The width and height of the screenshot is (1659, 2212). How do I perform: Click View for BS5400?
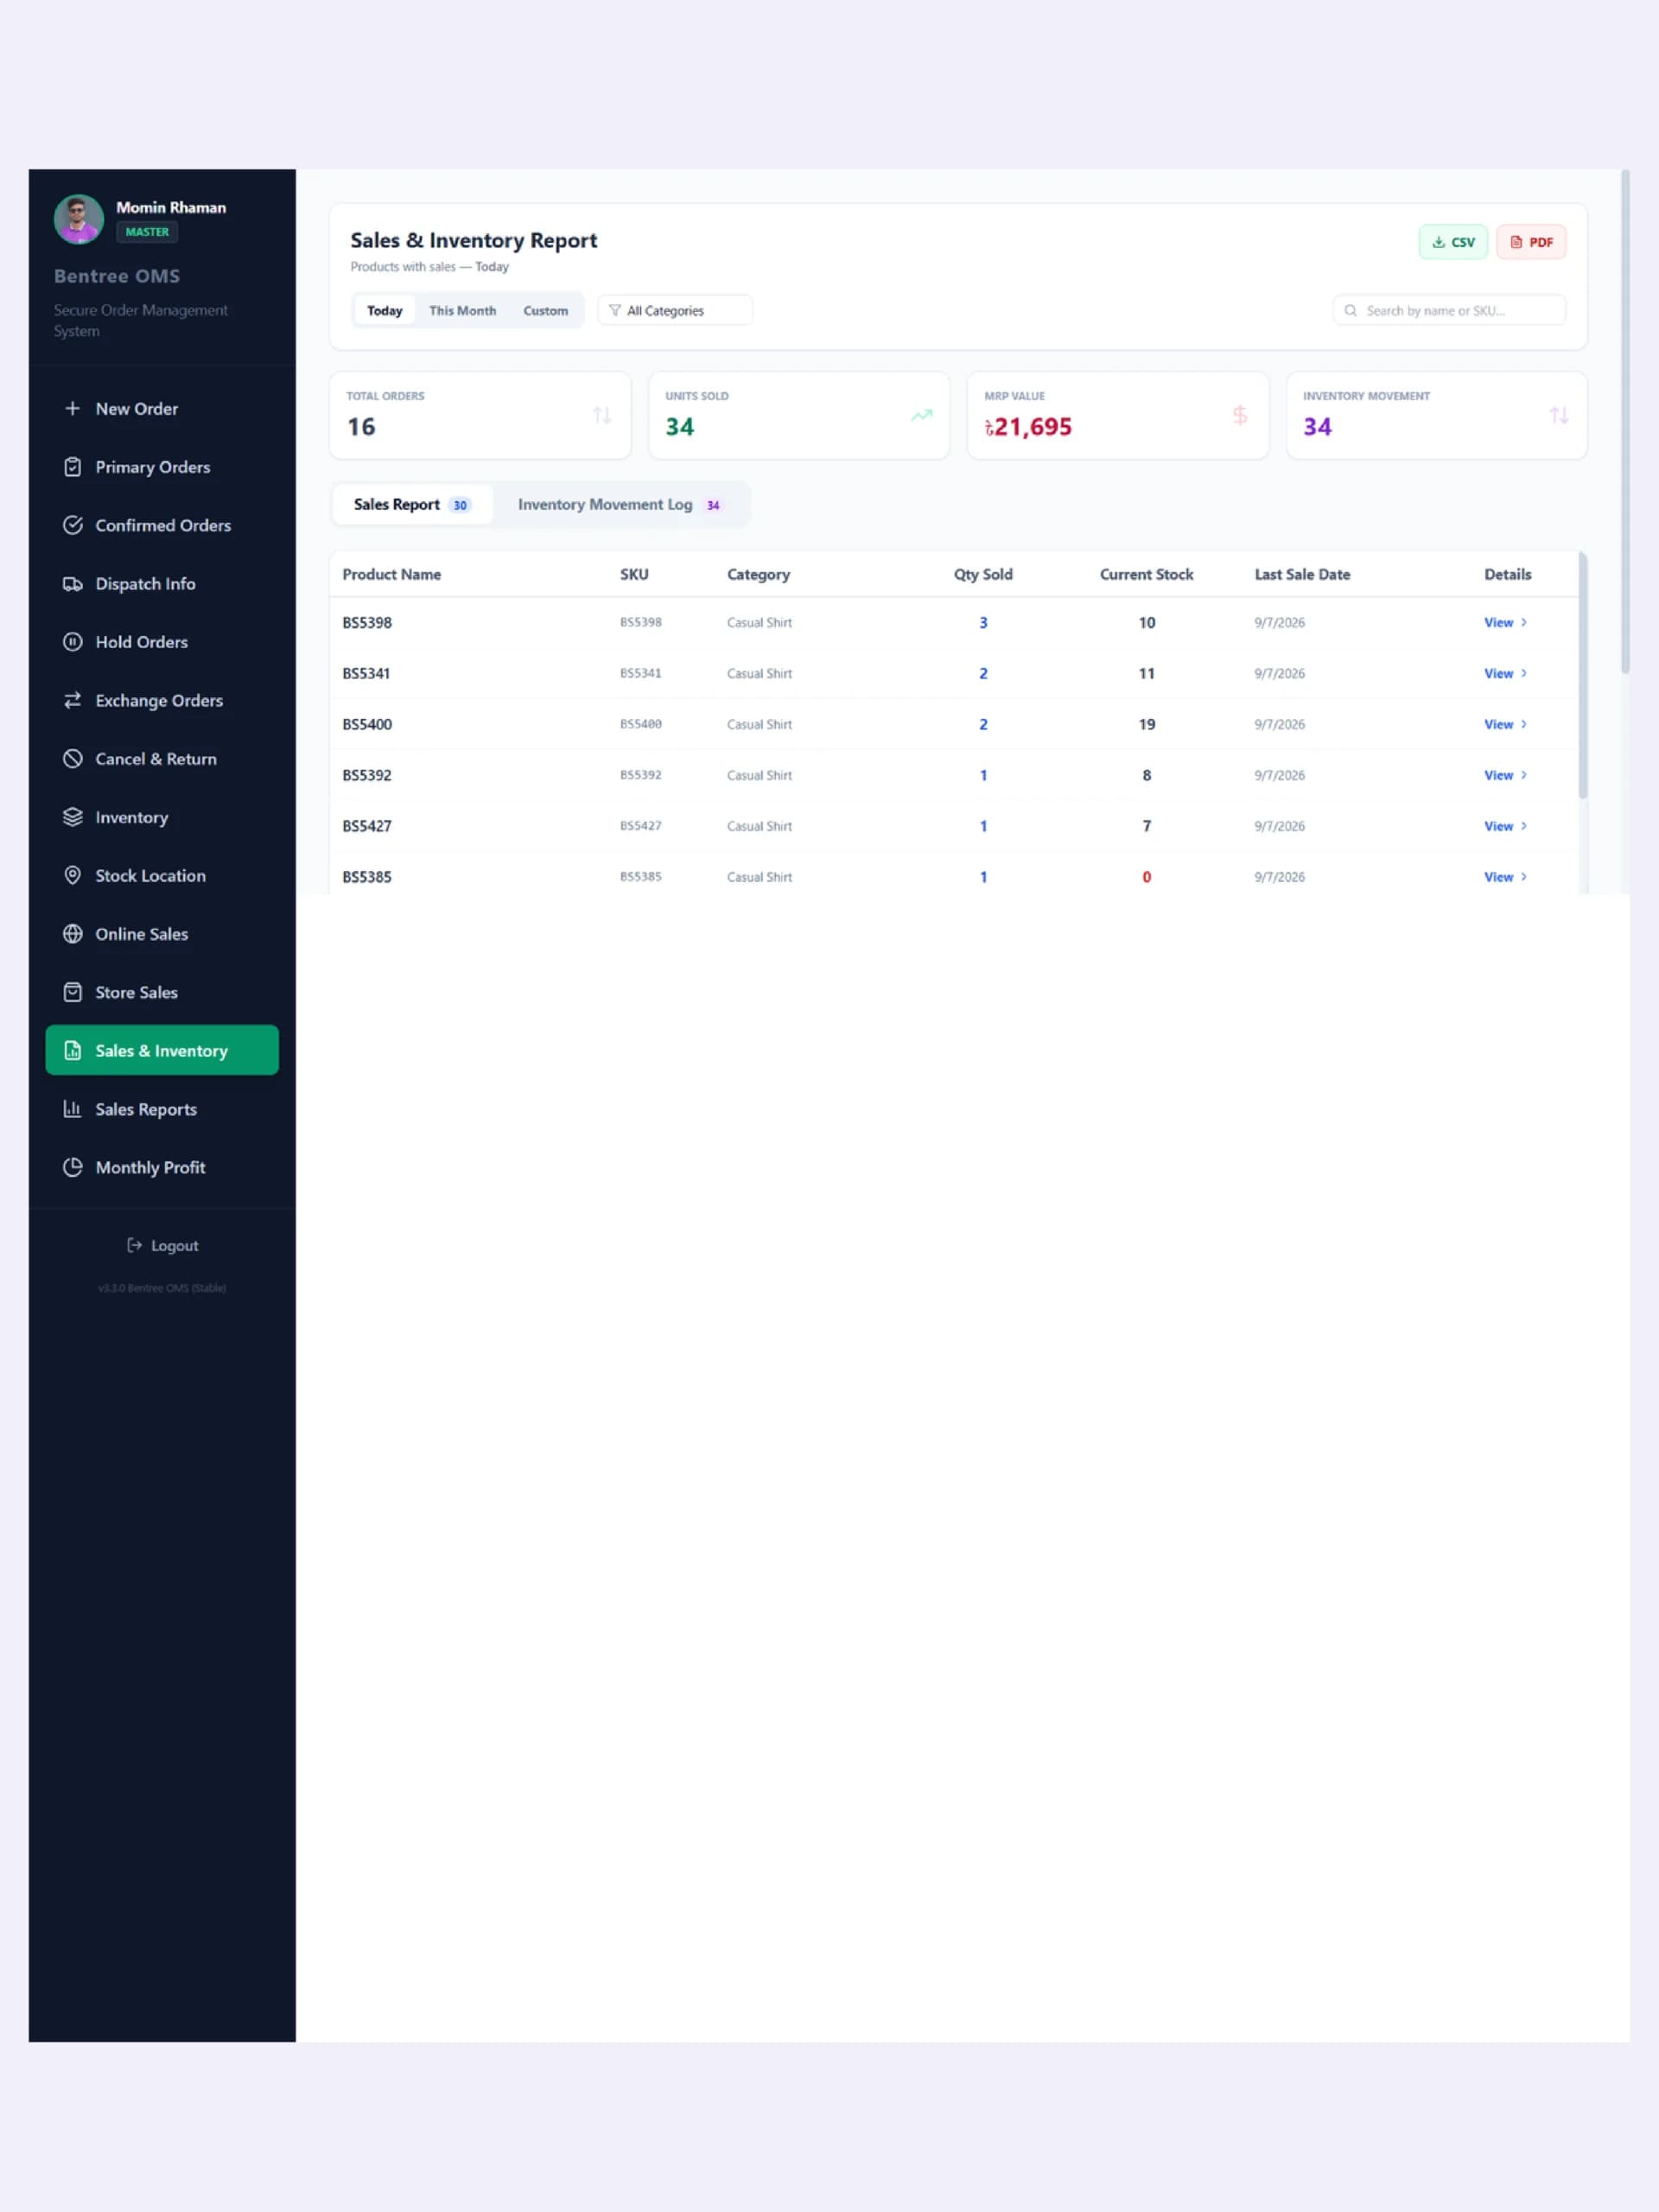coord(1505,724)
